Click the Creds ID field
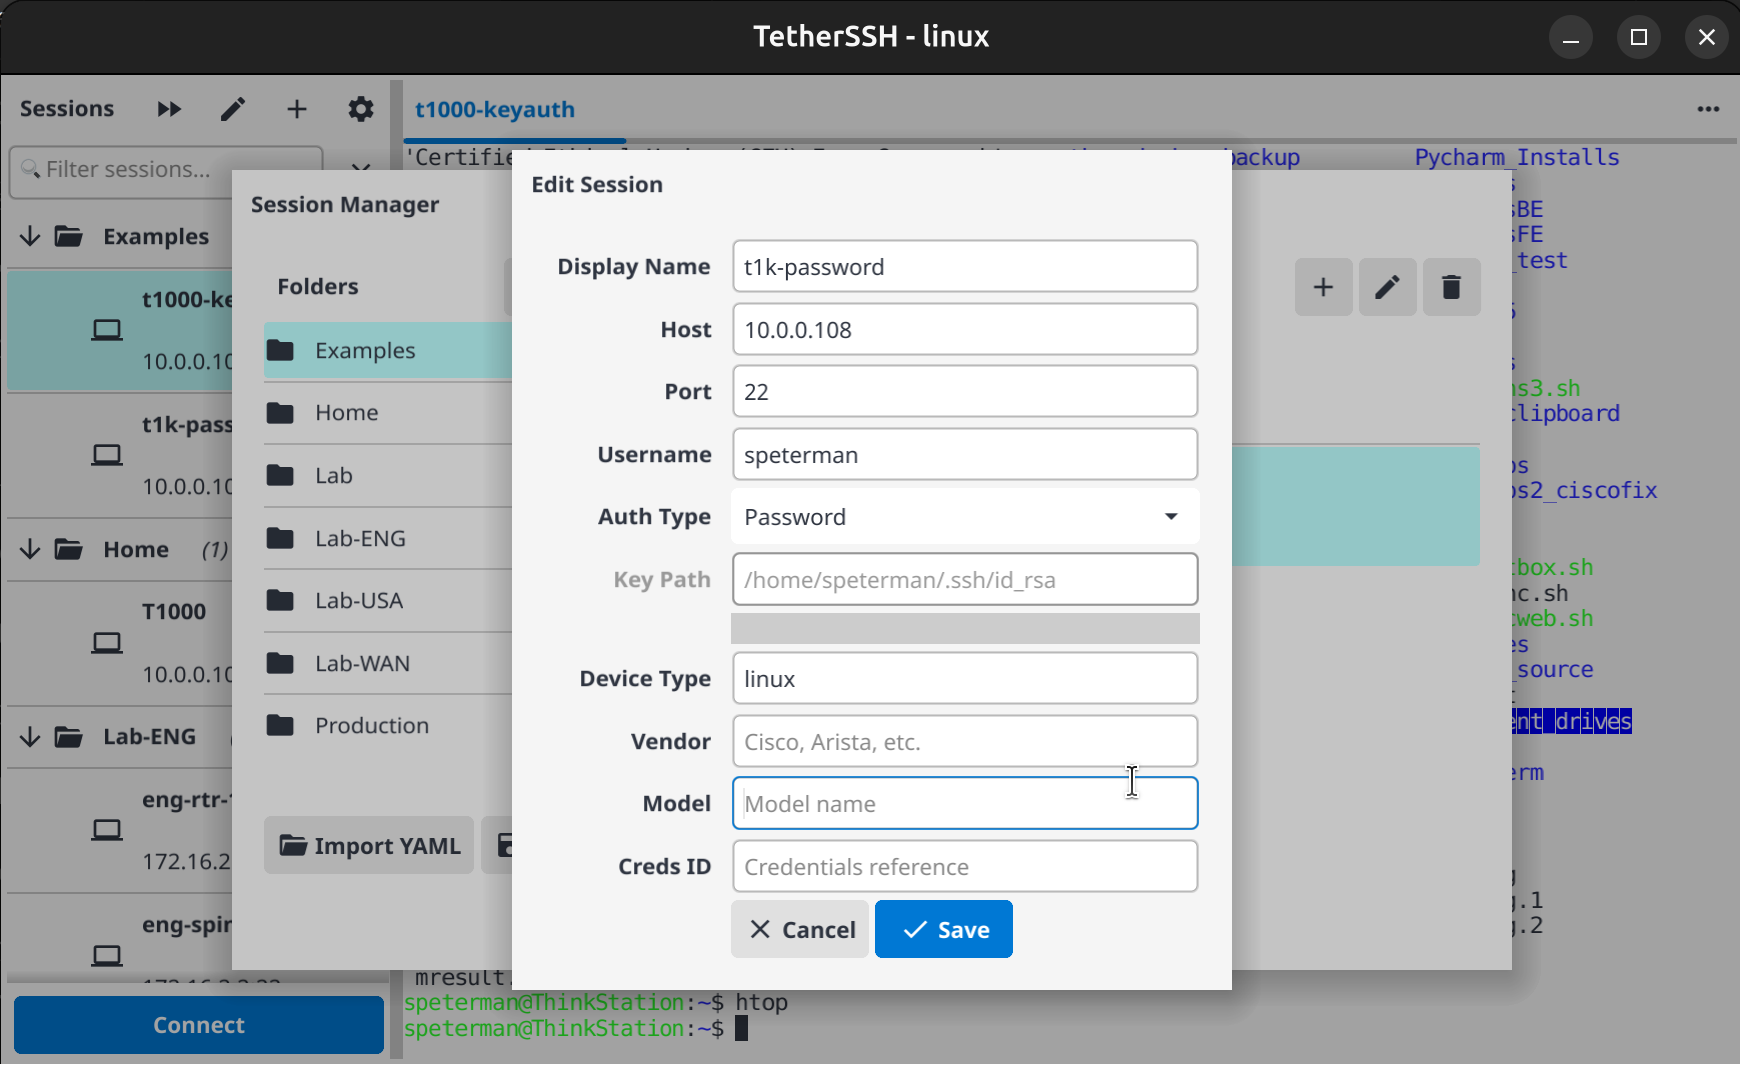This screenshot has height=1066, width=1742. pyautogui.click(x=965, y=866)
